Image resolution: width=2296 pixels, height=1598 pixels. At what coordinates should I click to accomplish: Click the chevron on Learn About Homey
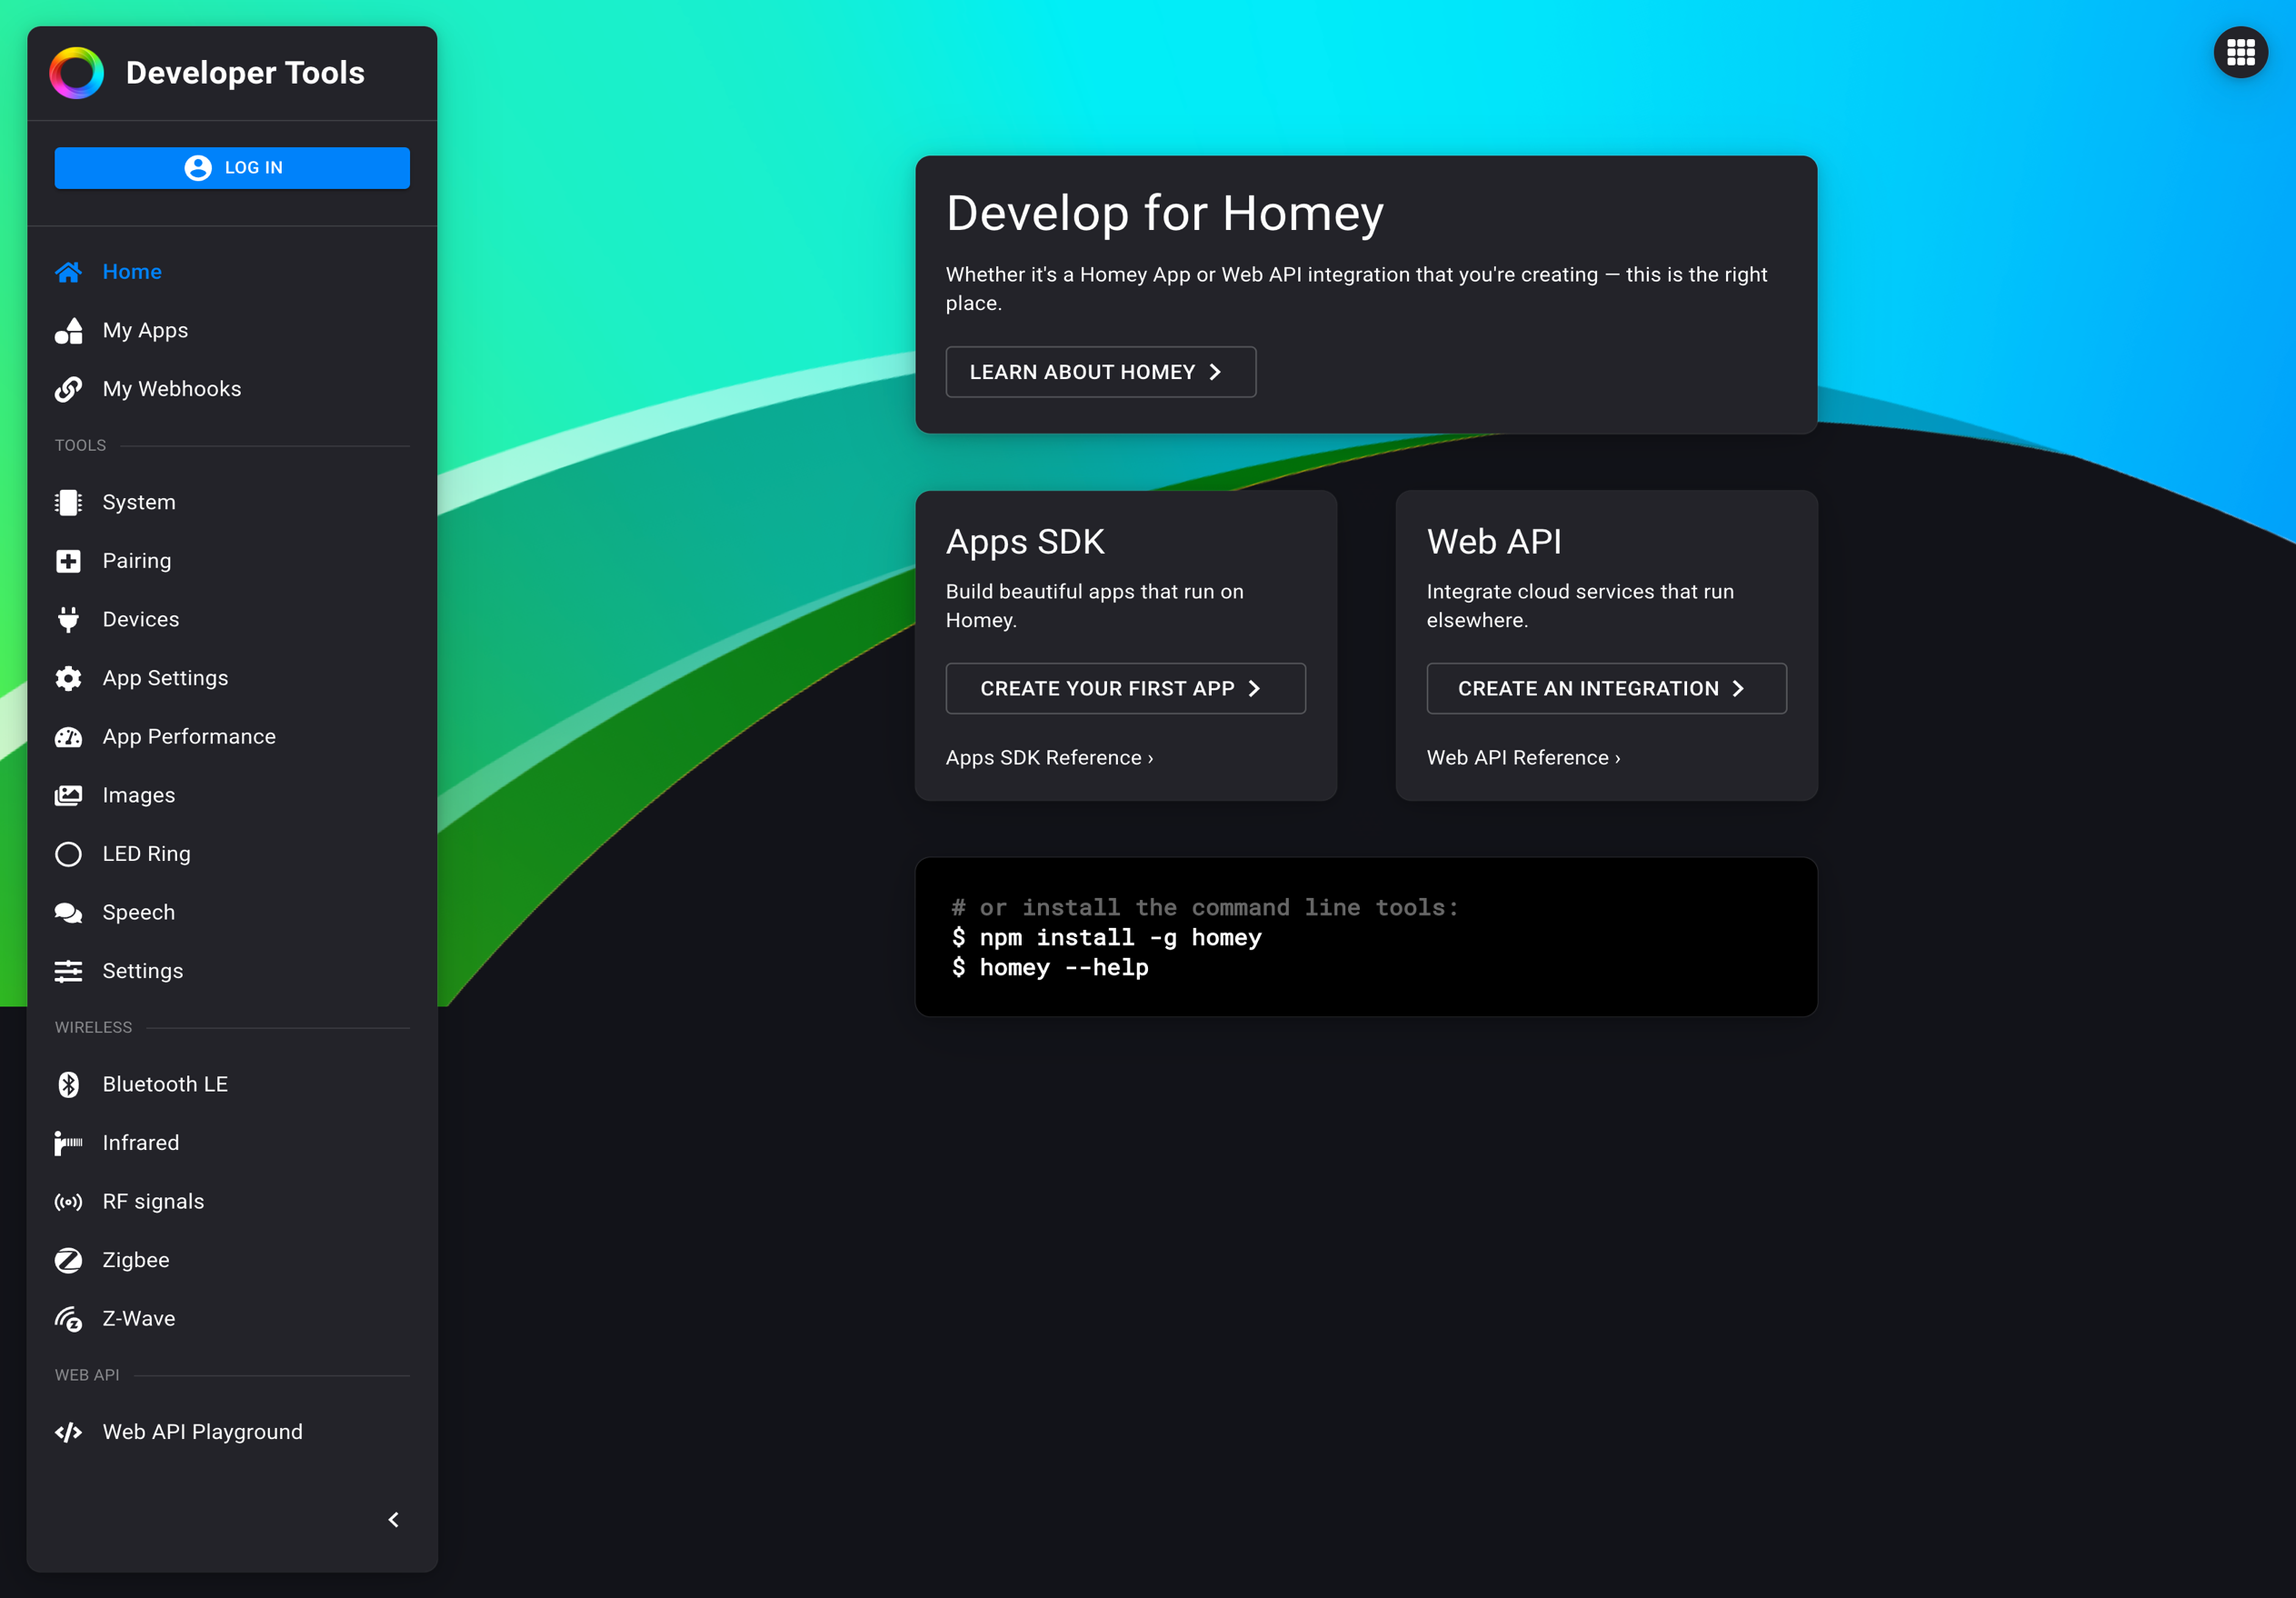coord(1215,372)
